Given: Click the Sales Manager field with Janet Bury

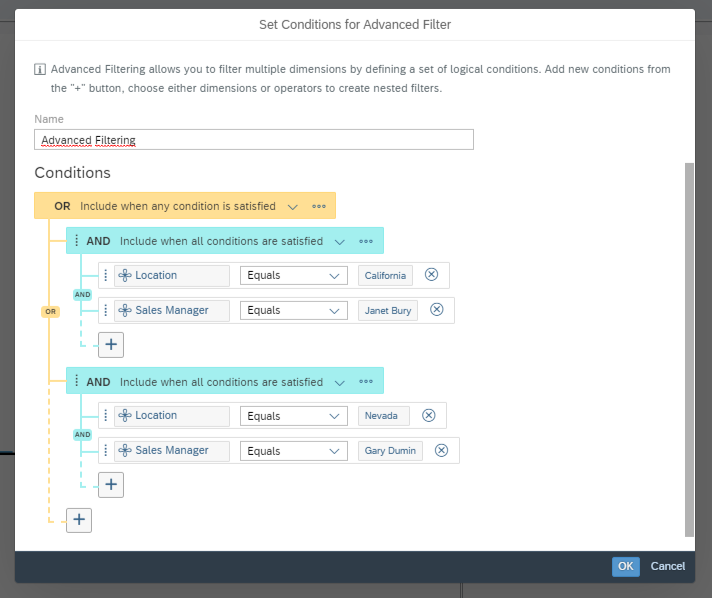Looking at the screenshot, I should click(172, 311).
